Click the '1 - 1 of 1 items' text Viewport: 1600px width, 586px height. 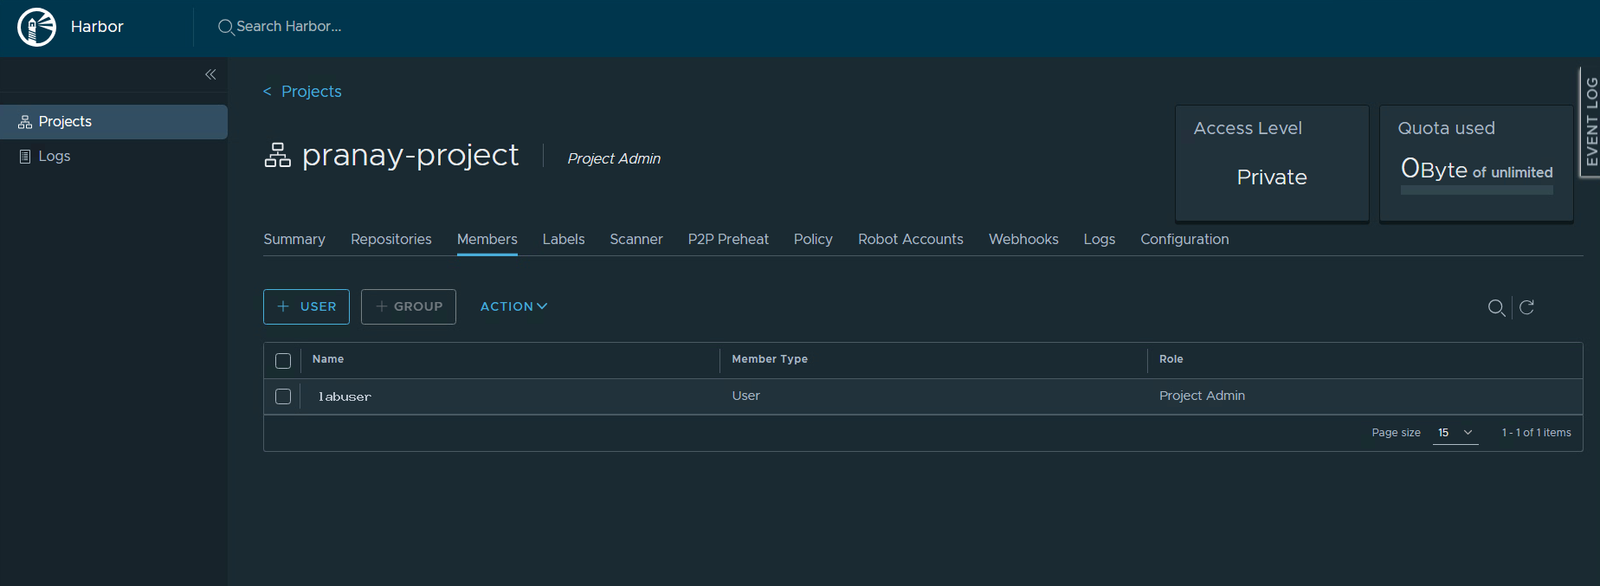click(1536, 433)
